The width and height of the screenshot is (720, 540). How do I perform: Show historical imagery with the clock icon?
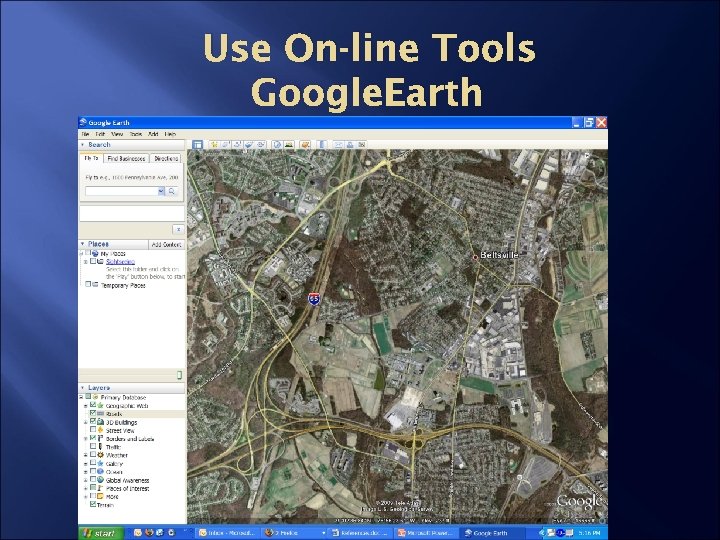(277, 145)
